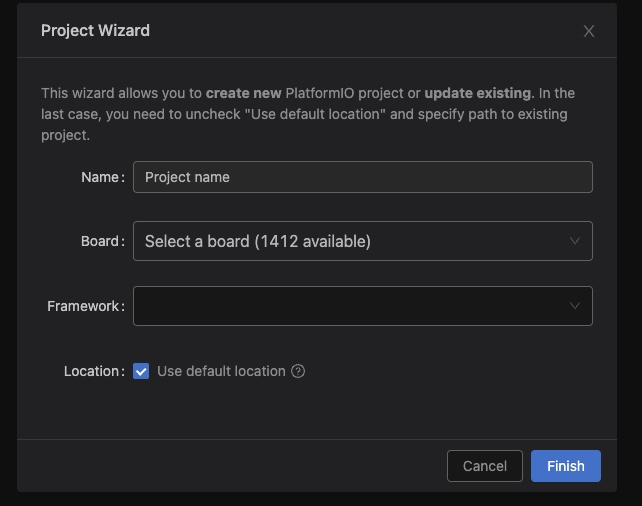Click the Framework dropdown chevron arrow
The image size is (642, 506).
[575, 306]
